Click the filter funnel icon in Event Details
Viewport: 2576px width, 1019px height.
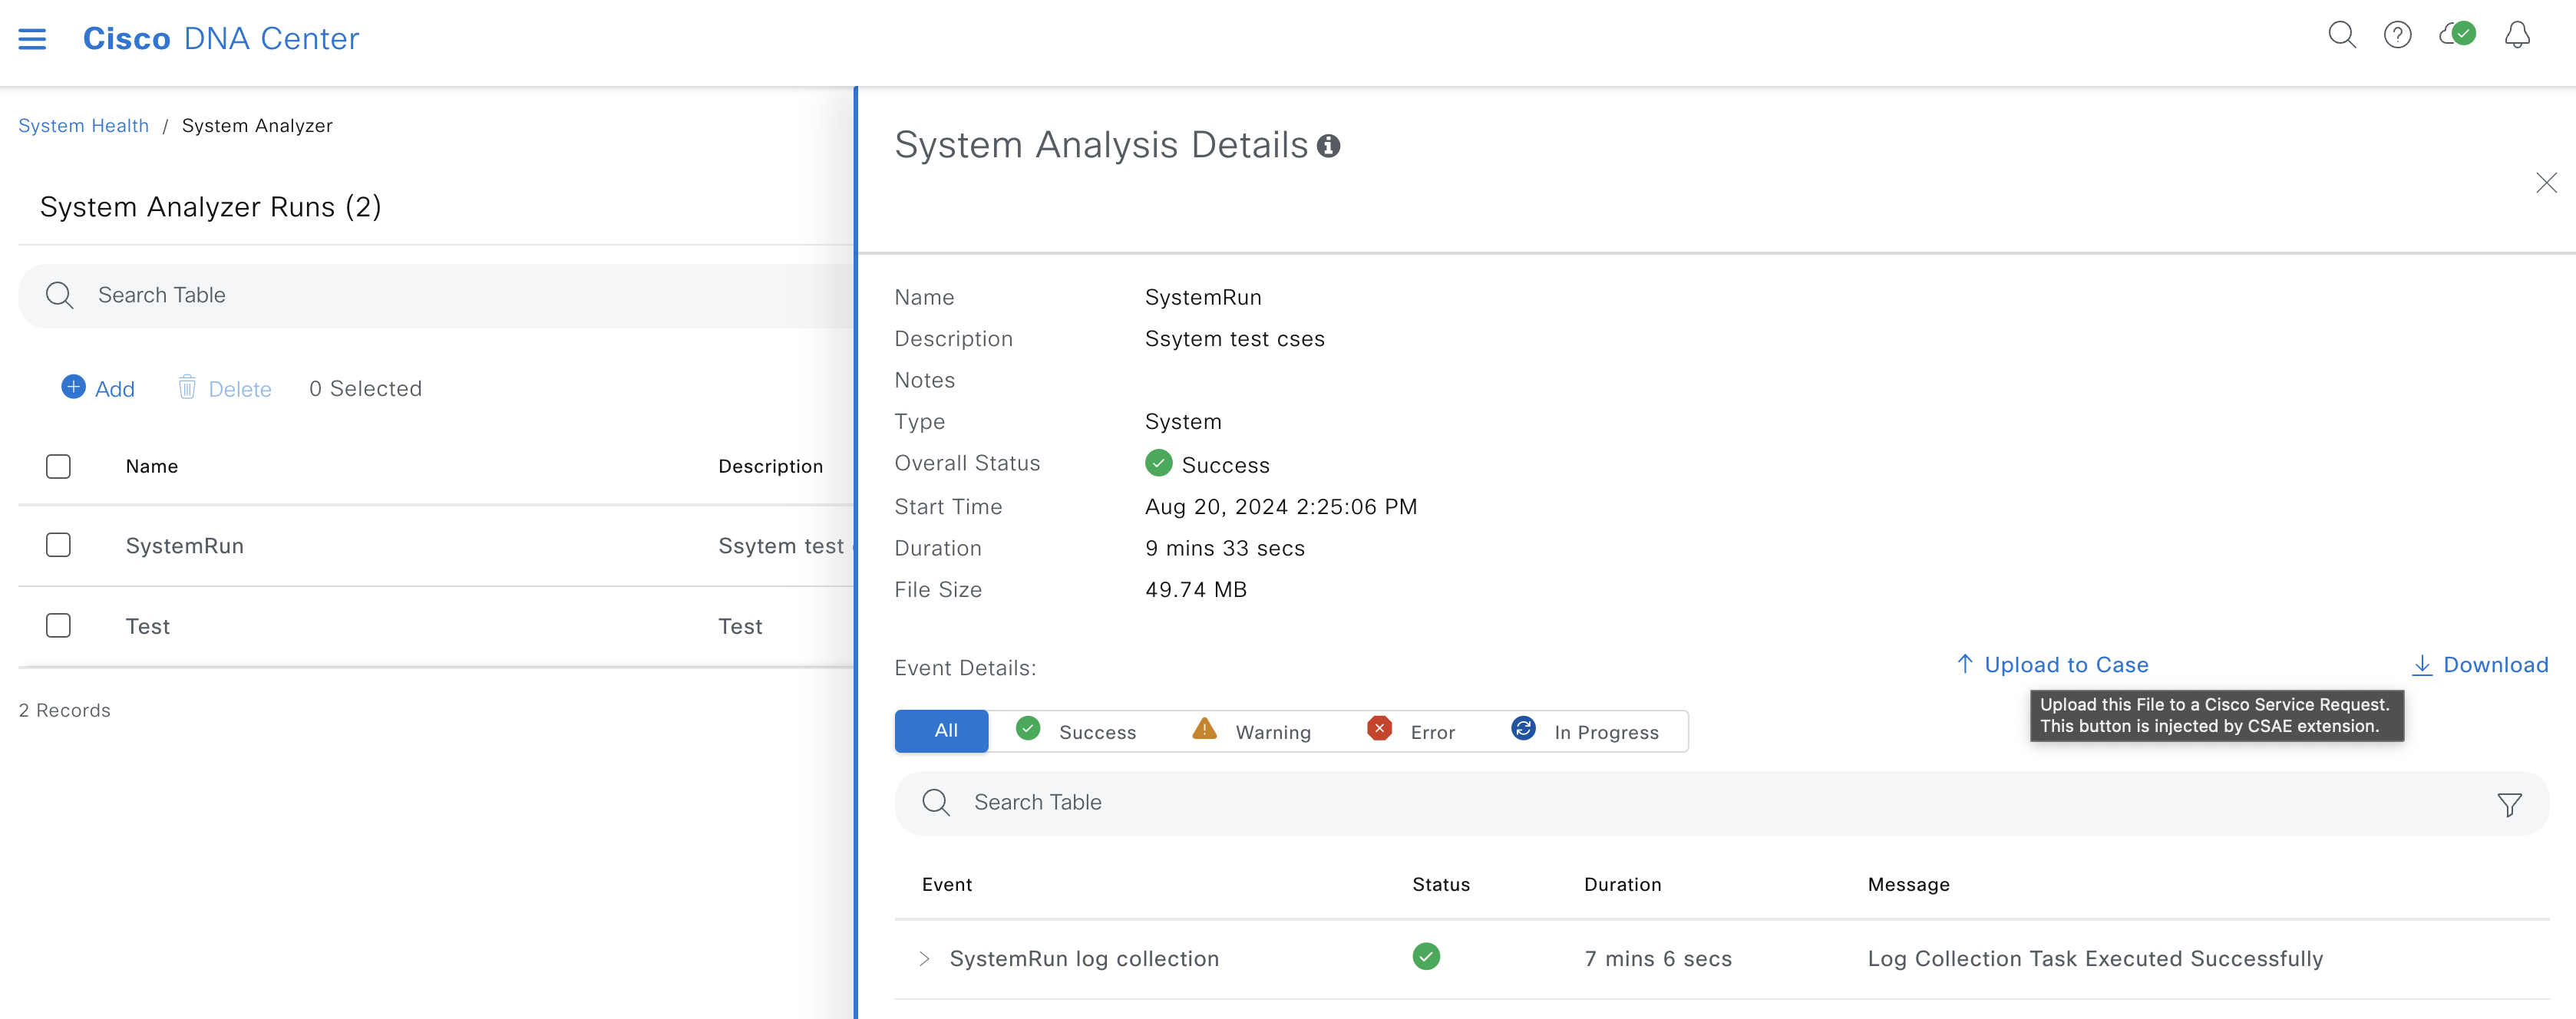pos(2509,804)
